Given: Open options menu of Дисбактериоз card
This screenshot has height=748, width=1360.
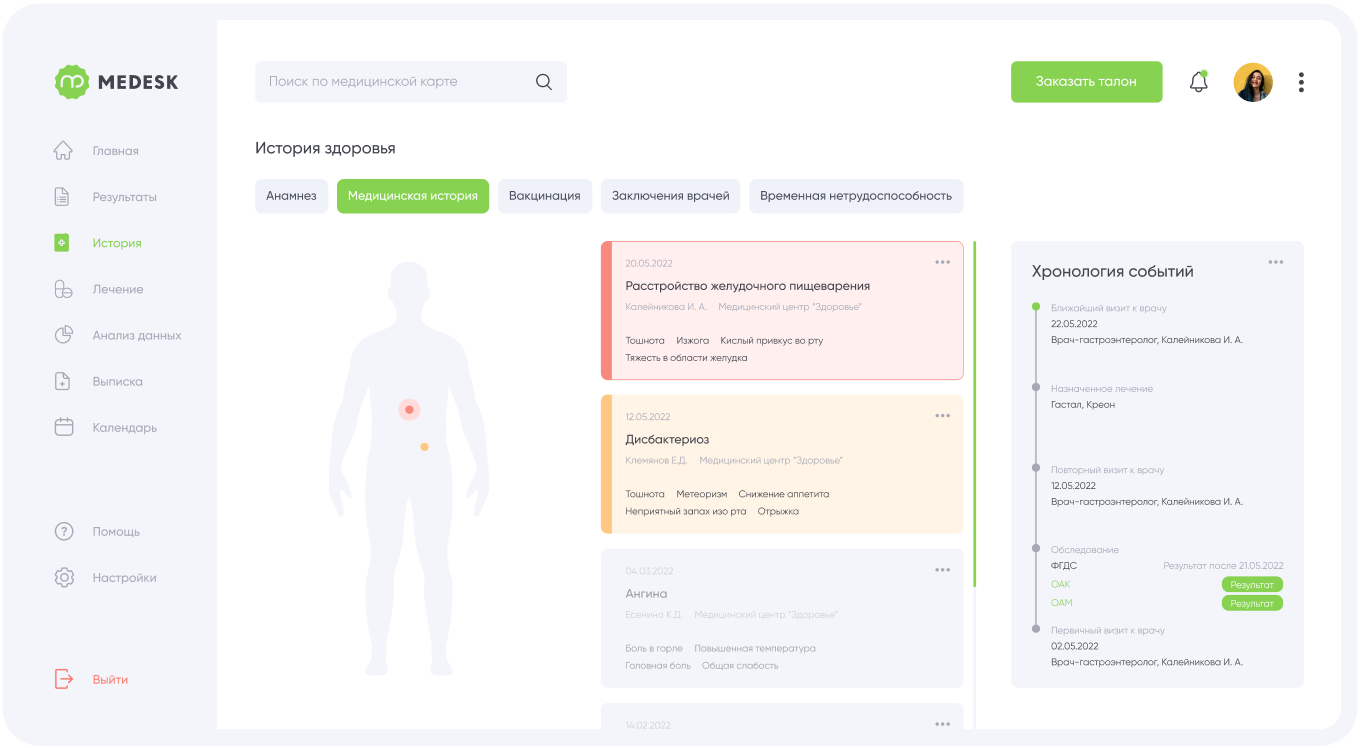Looking at the screenshot, I should [942, 416].
